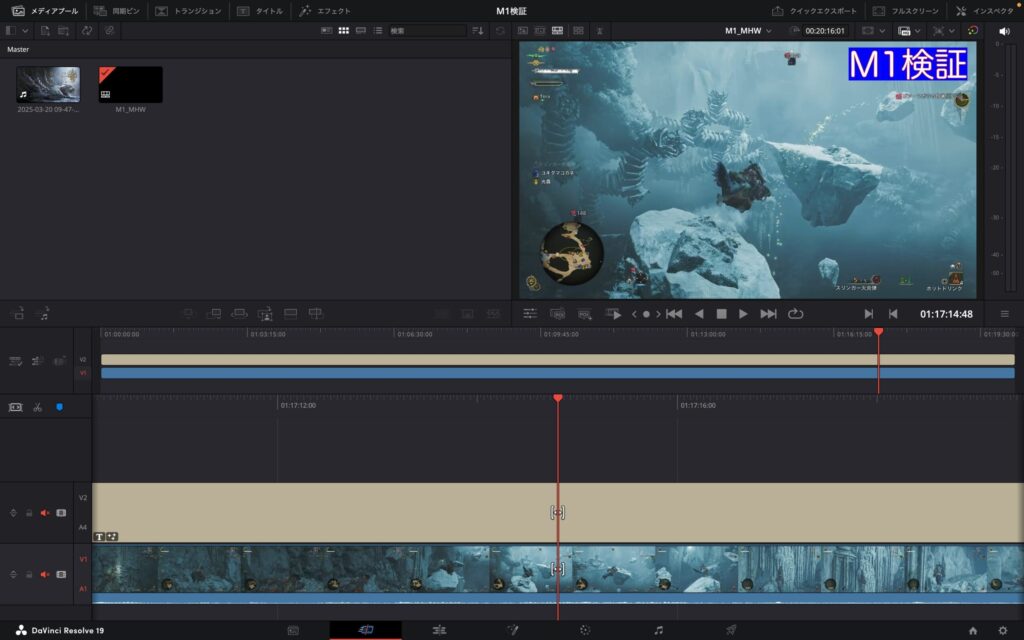The image size is (1024, 640).
Task: Switch media pool to thumbnail view
Action: pos(344,31)
